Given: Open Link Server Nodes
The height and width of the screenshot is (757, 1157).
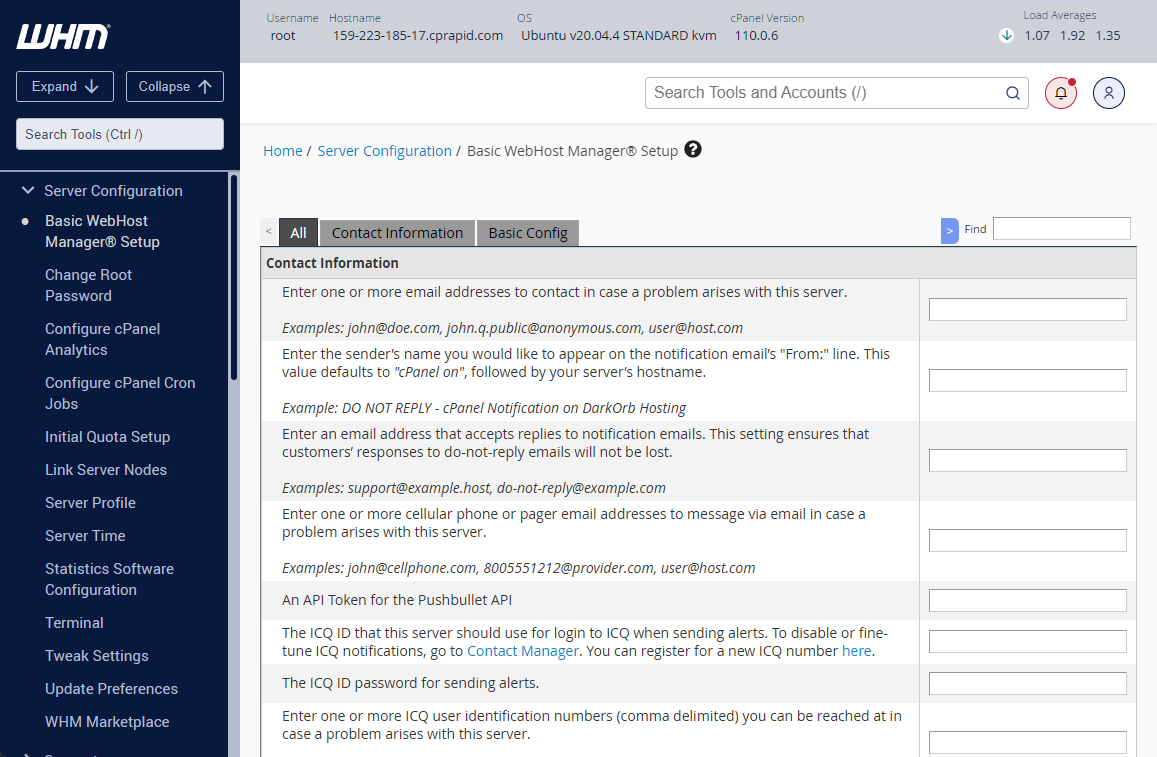Looking at the screenshot, I should point(106,469).
